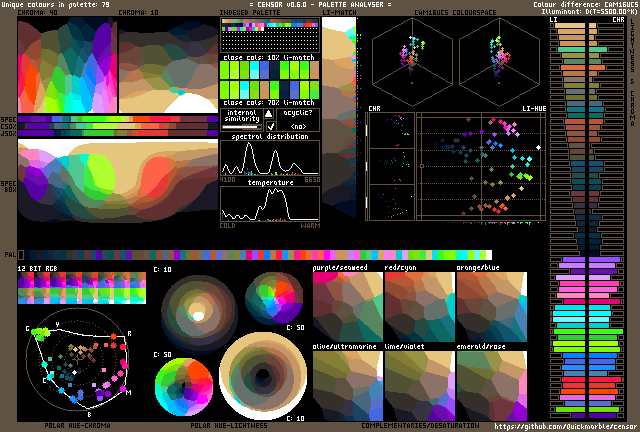
Task: Click the spectral distribution graph
Action: point(270,159)
